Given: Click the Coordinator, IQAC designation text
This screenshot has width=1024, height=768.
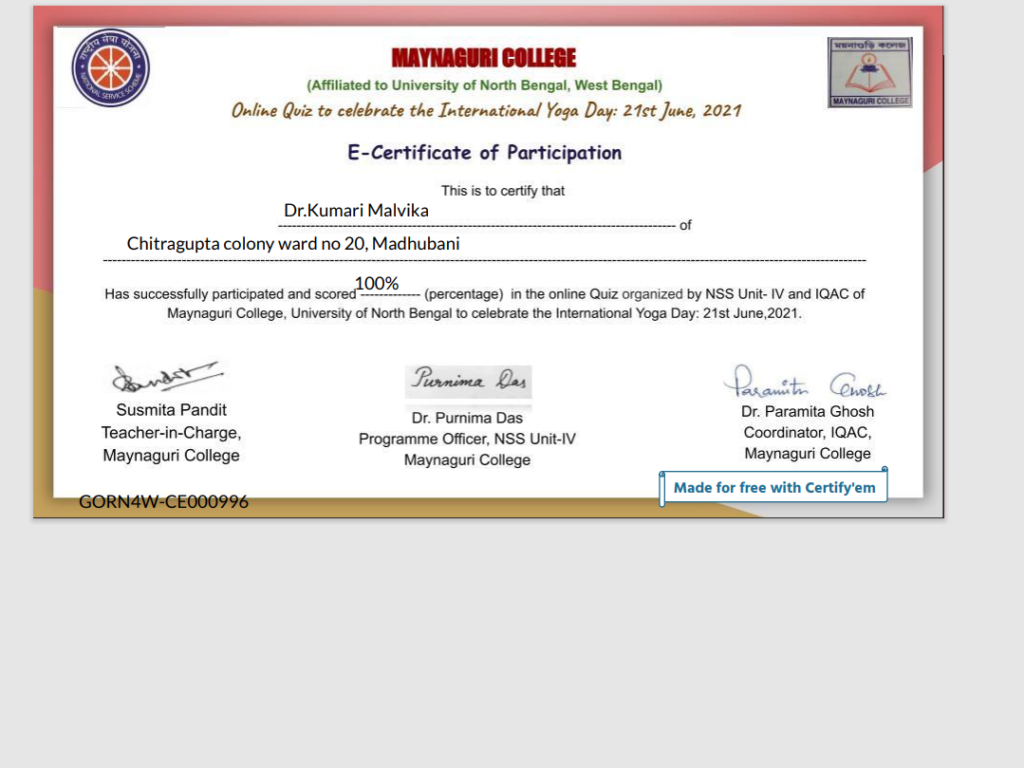Looking at the screenshot, I should [807, 432].
